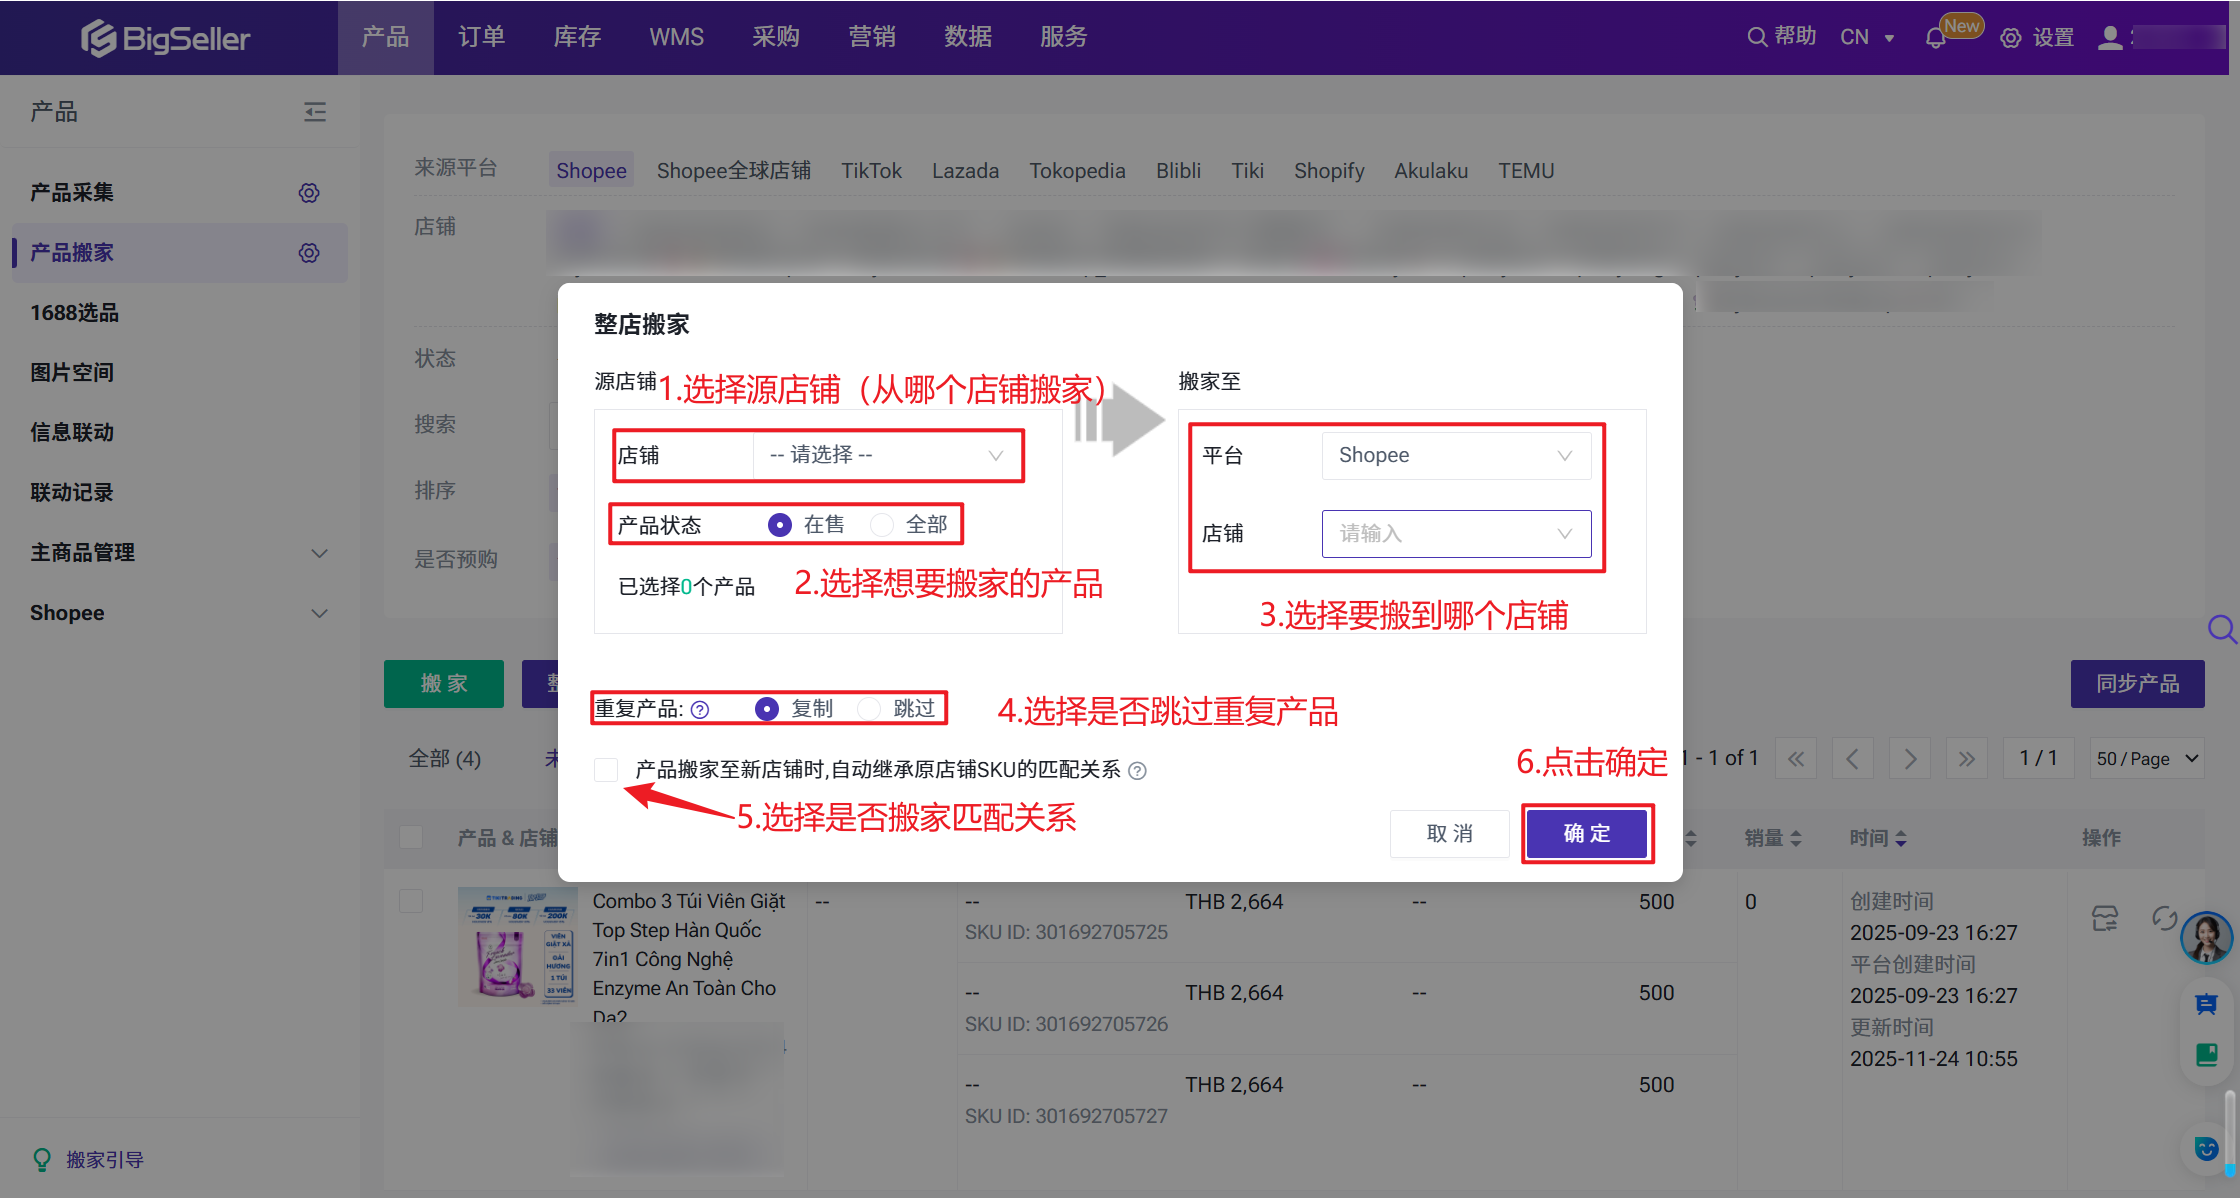Open settings gear in top bar
This screenshot has width=2240, height=1198.
pyautogui.click(x=2011, y=38)
